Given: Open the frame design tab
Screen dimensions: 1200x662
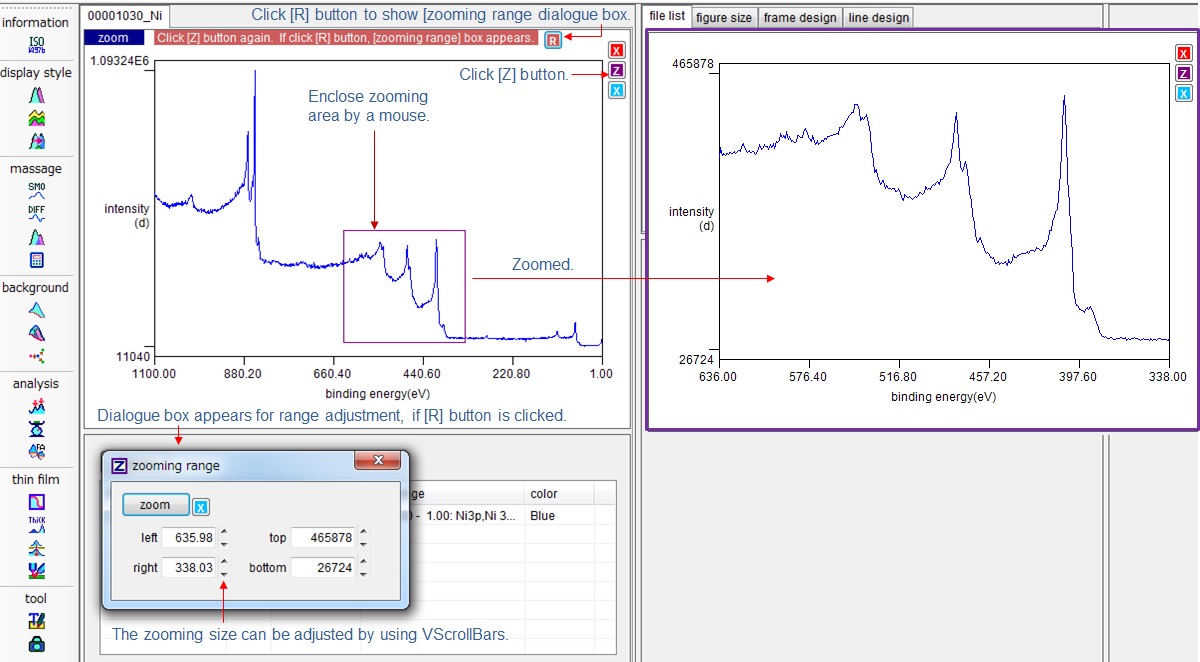Looking at the screenshot, I should pos(799,18).
